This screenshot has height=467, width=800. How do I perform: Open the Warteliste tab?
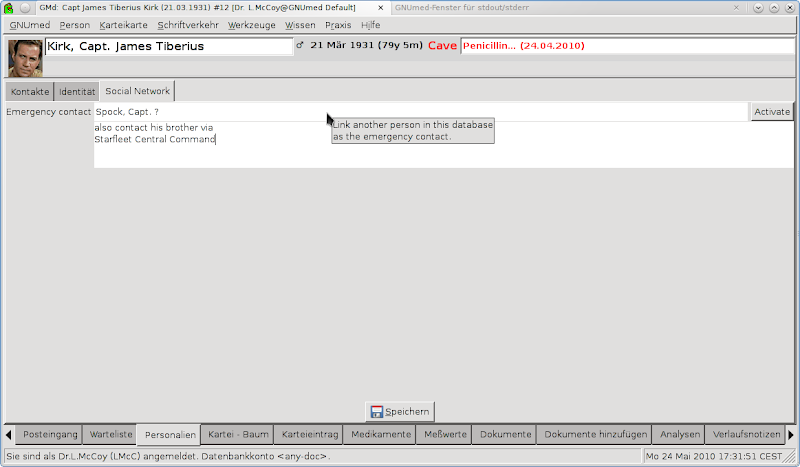coord(111,434)
